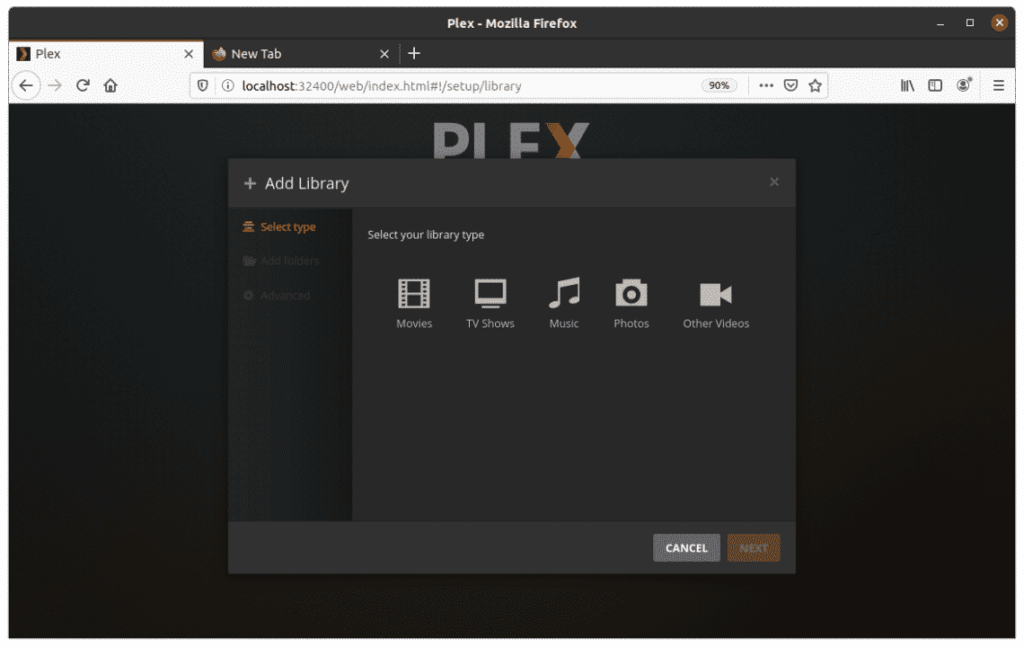
Task: Bookmark this page with the star
Action: (815, 86)
